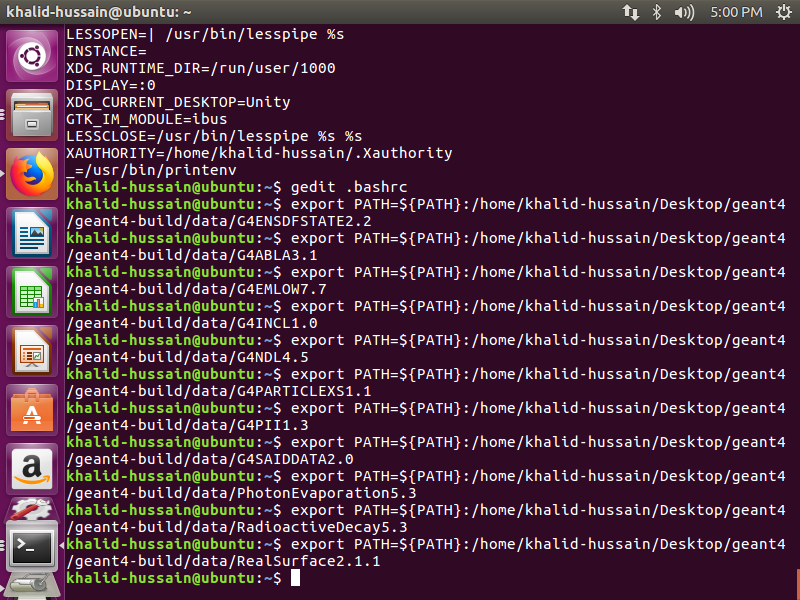Open the disk utility icon below Terminal
800x600 pixels.
tap(32, 585)
